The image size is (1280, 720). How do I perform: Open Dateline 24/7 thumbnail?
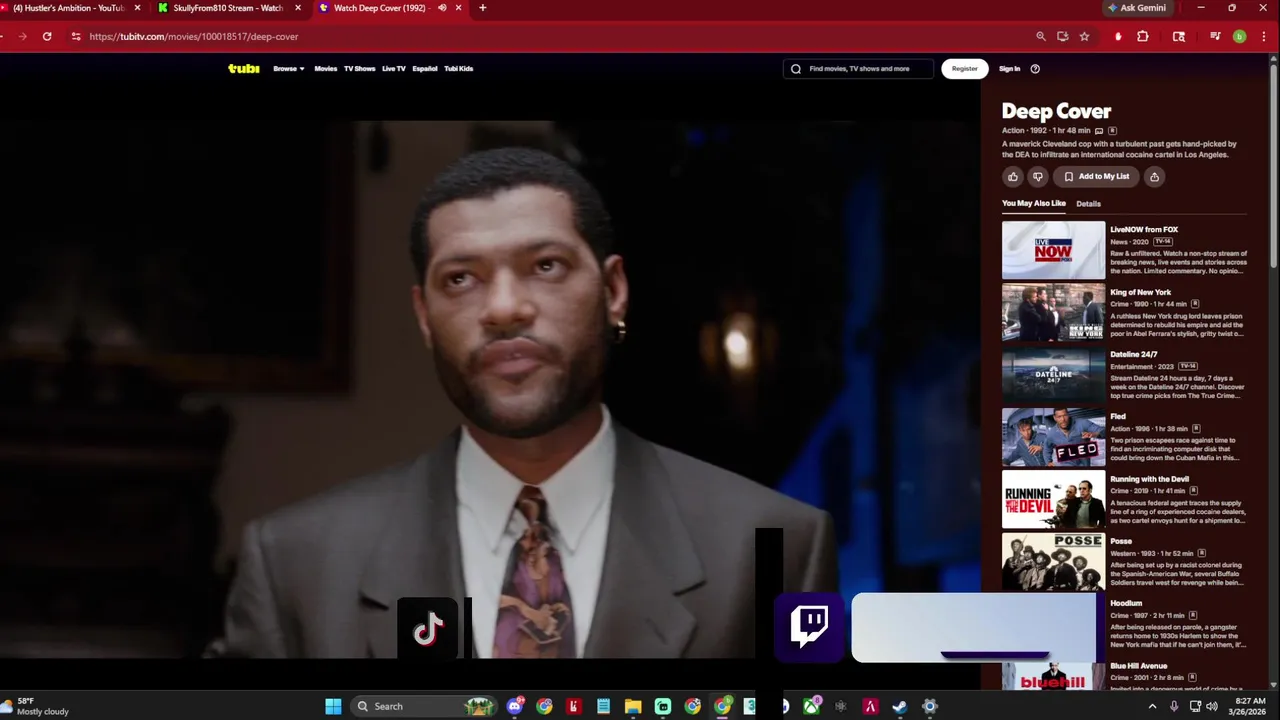[x=1054, y=375]
